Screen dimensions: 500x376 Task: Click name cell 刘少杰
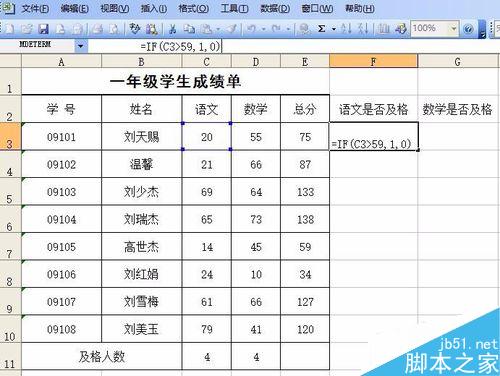pyautogui.click(x=141, y=192)
